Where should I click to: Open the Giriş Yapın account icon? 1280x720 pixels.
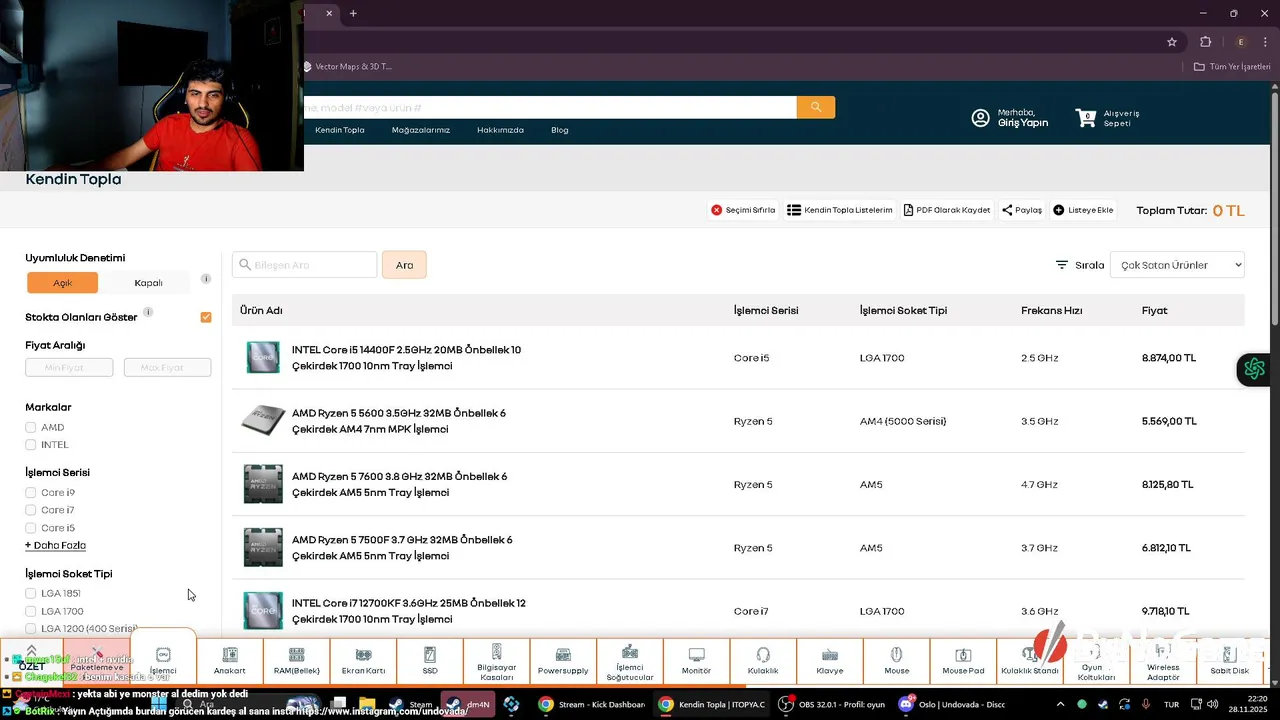pyautogui.click(x=981, y=118)
